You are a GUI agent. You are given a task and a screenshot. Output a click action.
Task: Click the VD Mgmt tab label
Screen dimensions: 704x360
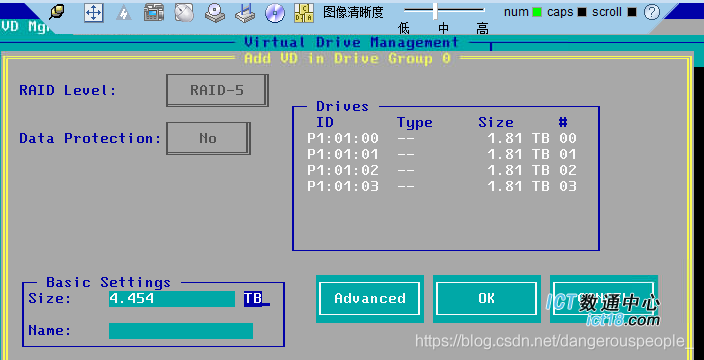[25, 26]
